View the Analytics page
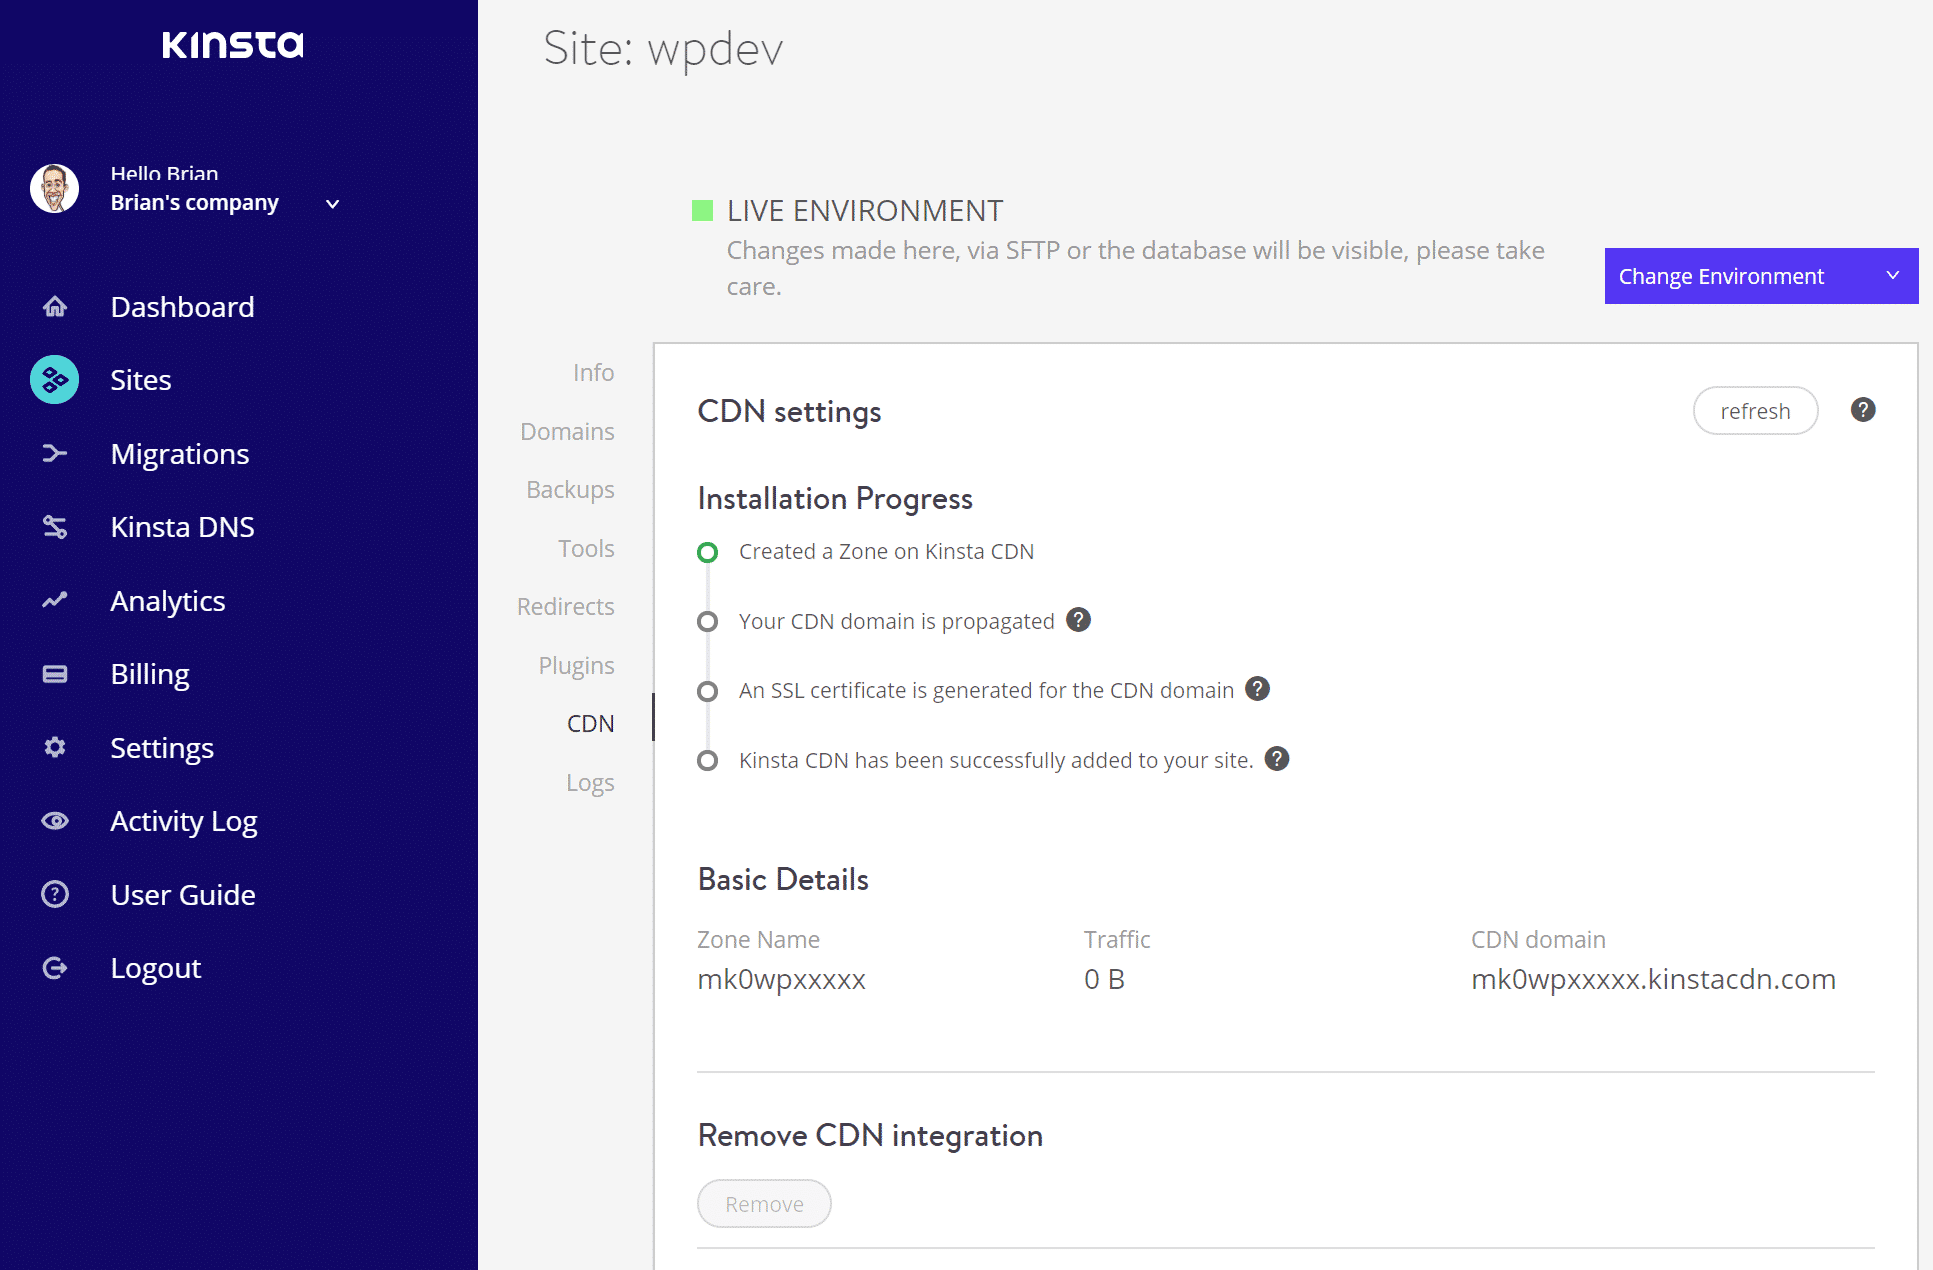 click(x=168, y=601)
